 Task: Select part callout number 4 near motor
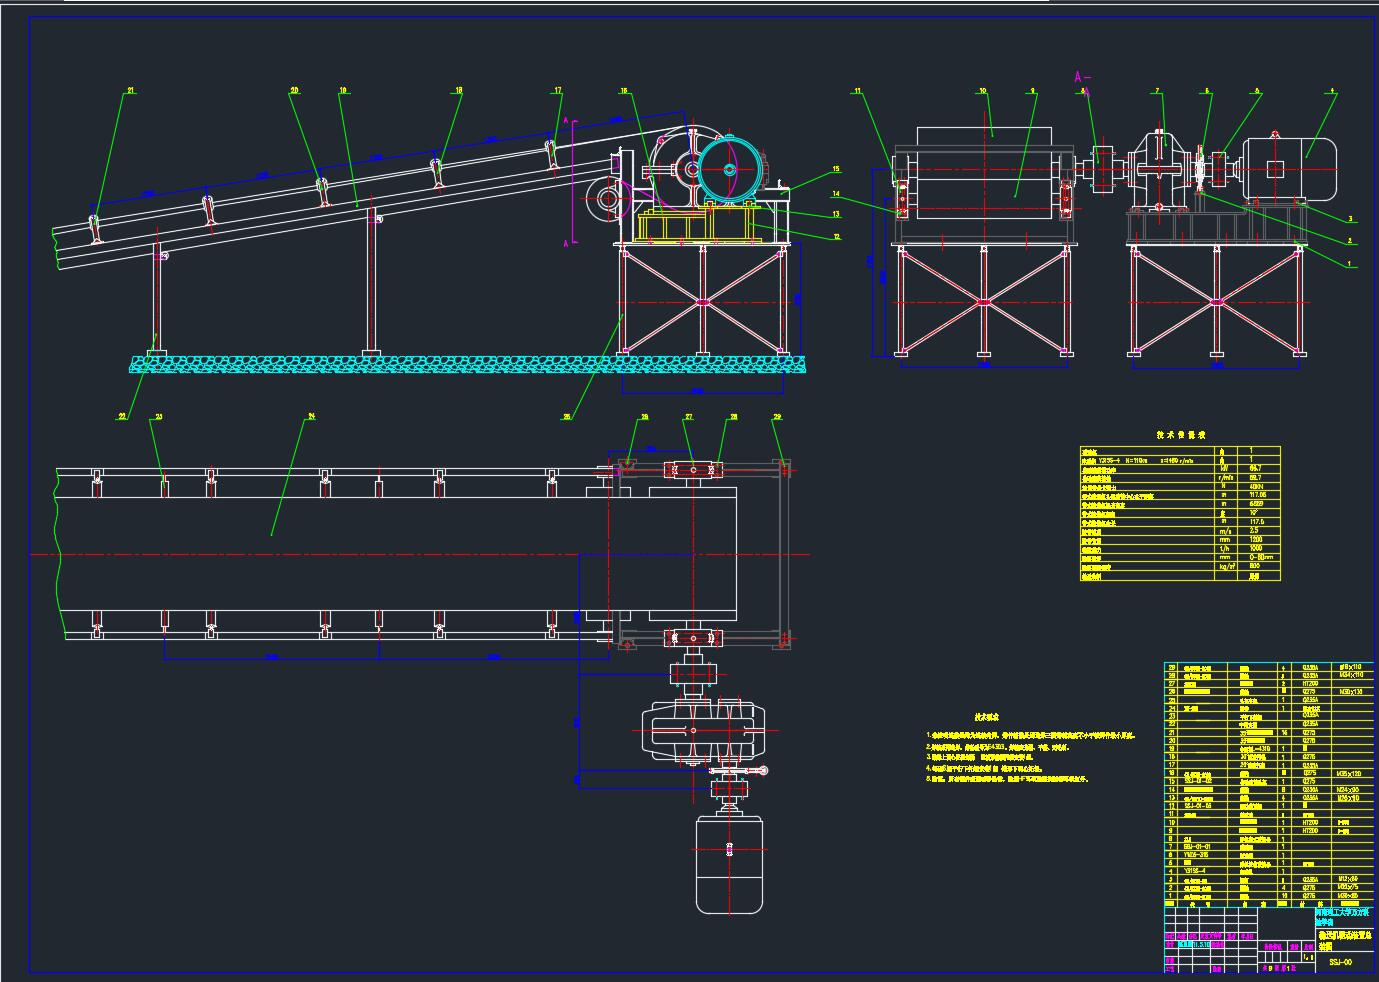(1332, 91)
